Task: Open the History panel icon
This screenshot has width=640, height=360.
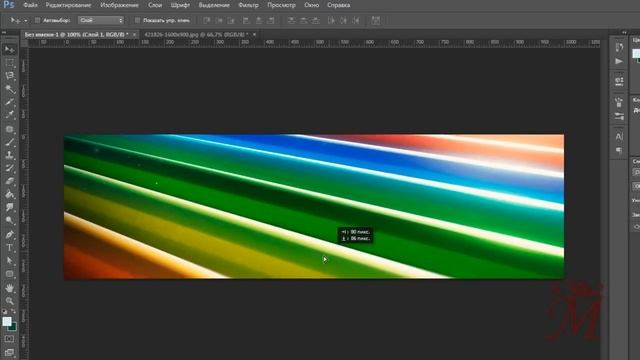Action: click(619, 48)
